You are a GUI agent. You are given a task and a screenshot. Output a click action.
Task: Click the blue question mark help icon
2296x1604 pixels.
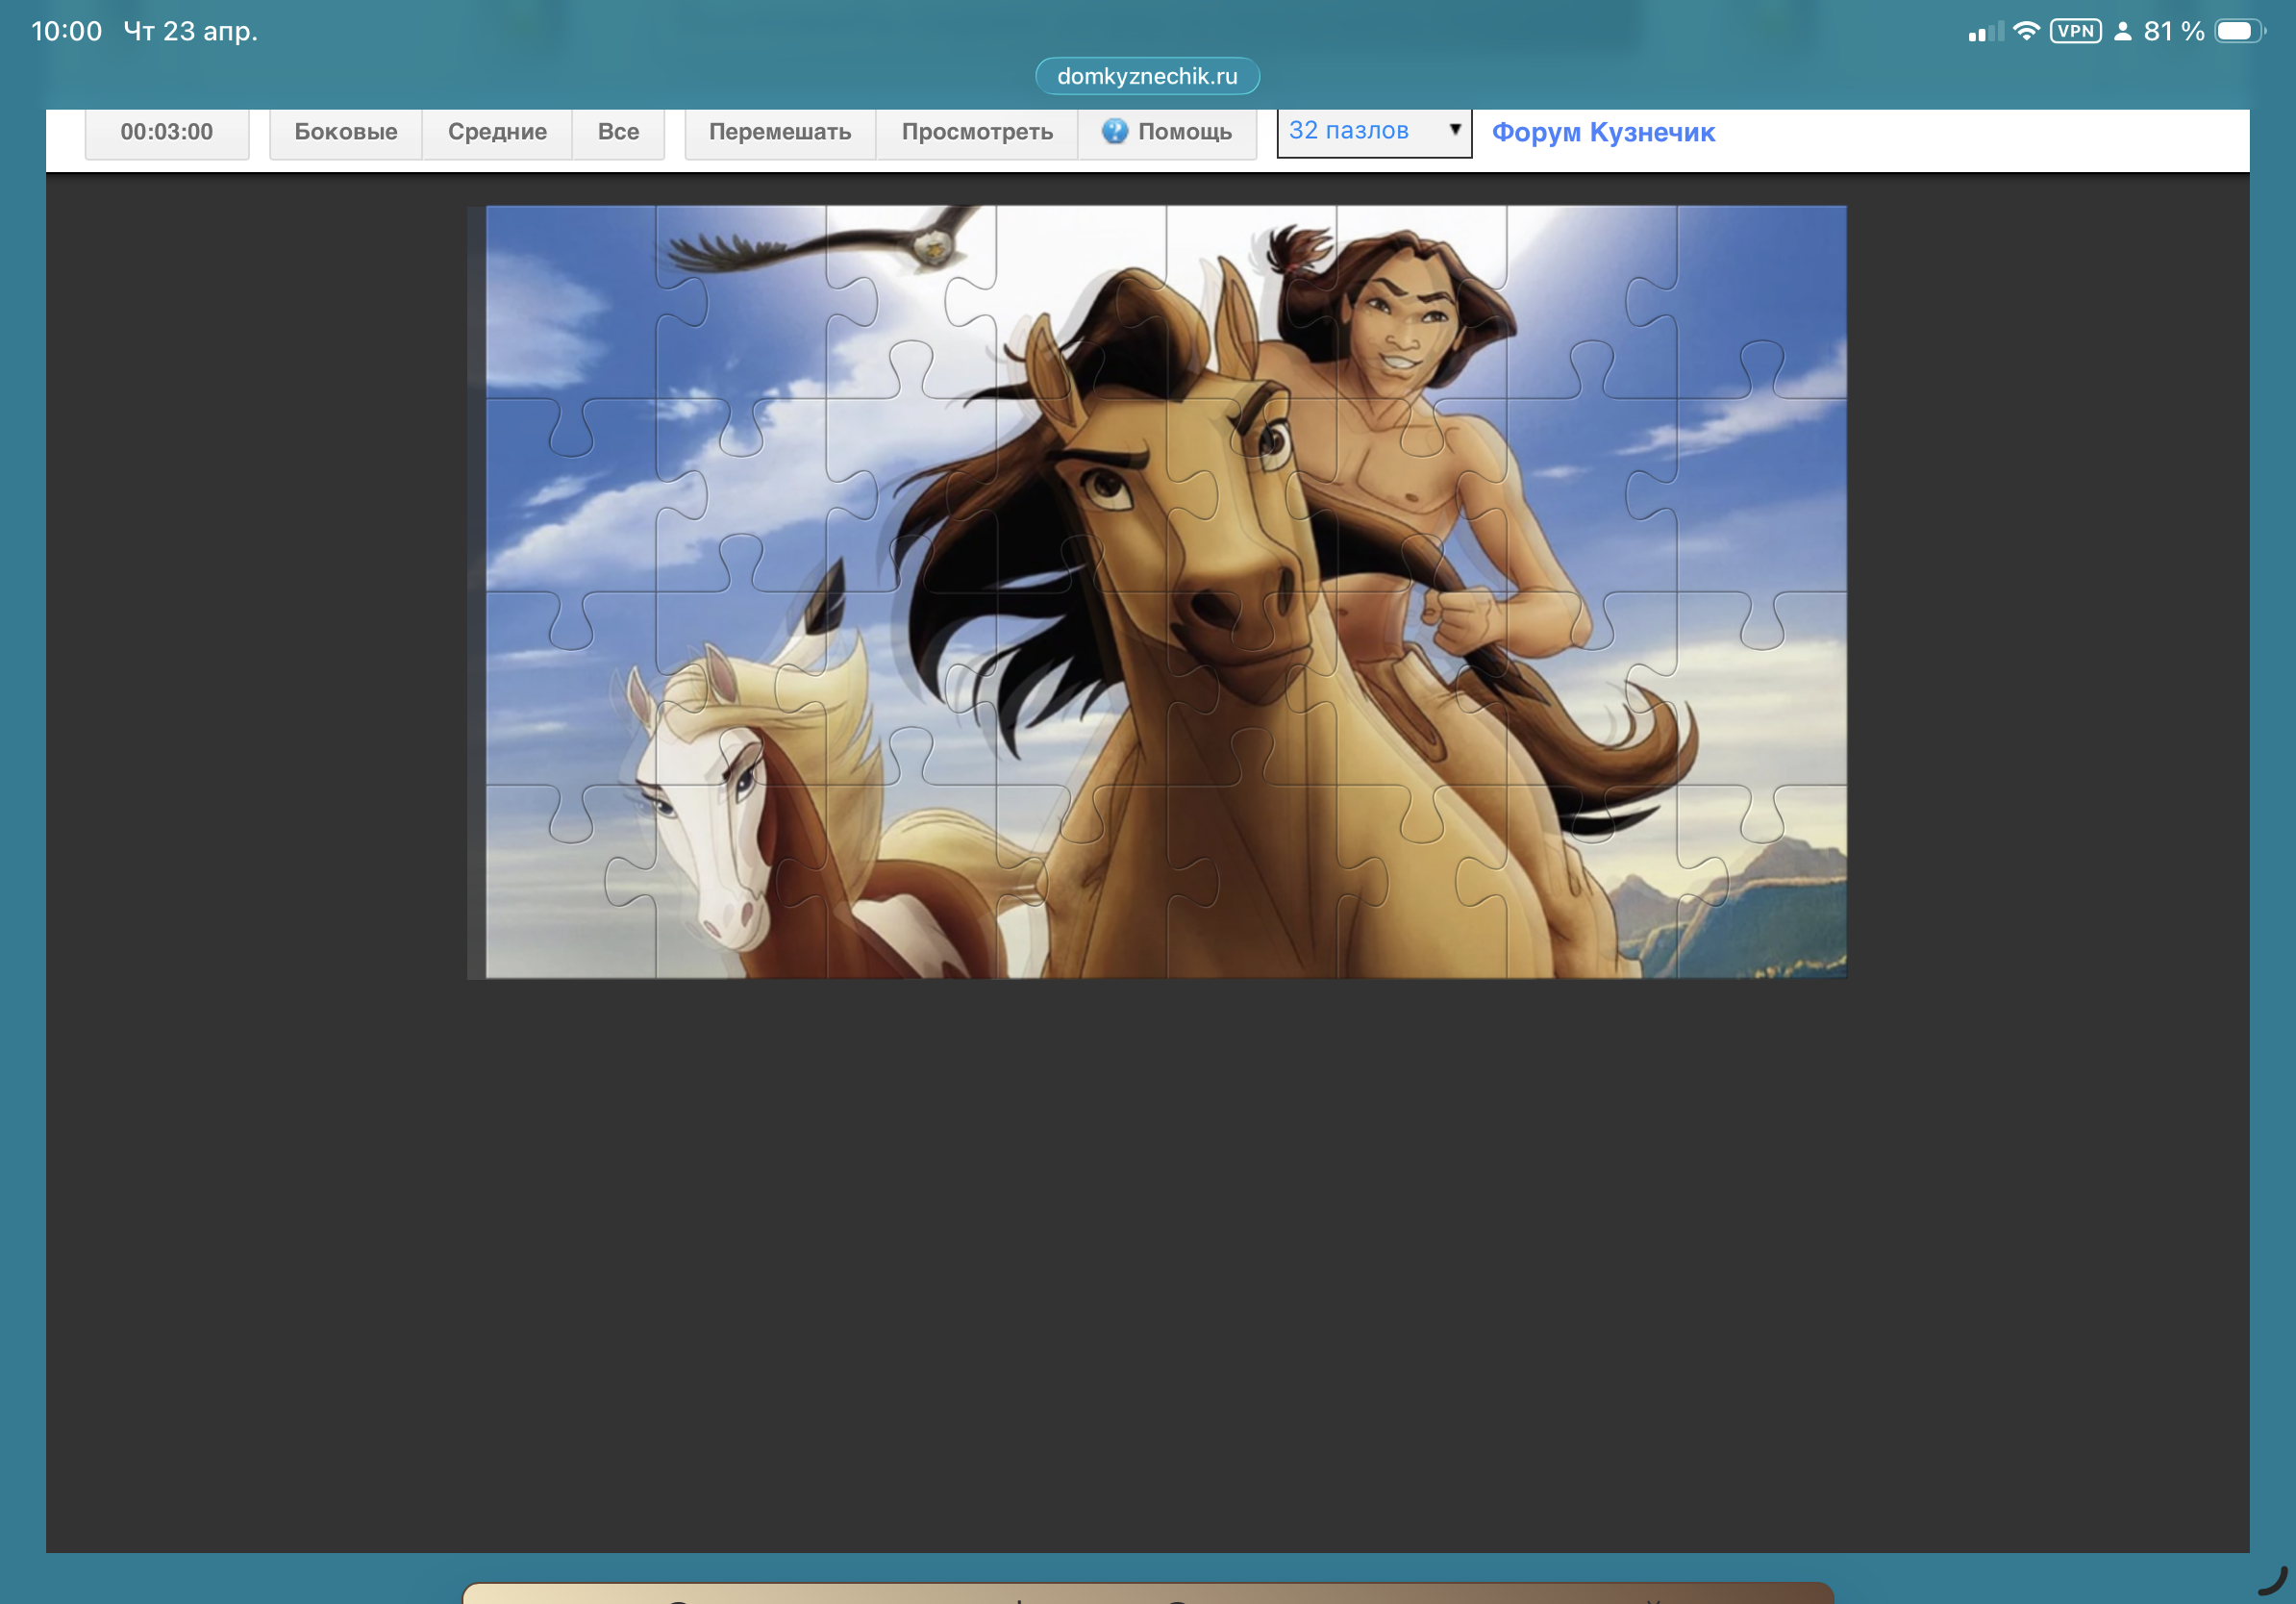pyautogui.click(x=1114, y=131)
